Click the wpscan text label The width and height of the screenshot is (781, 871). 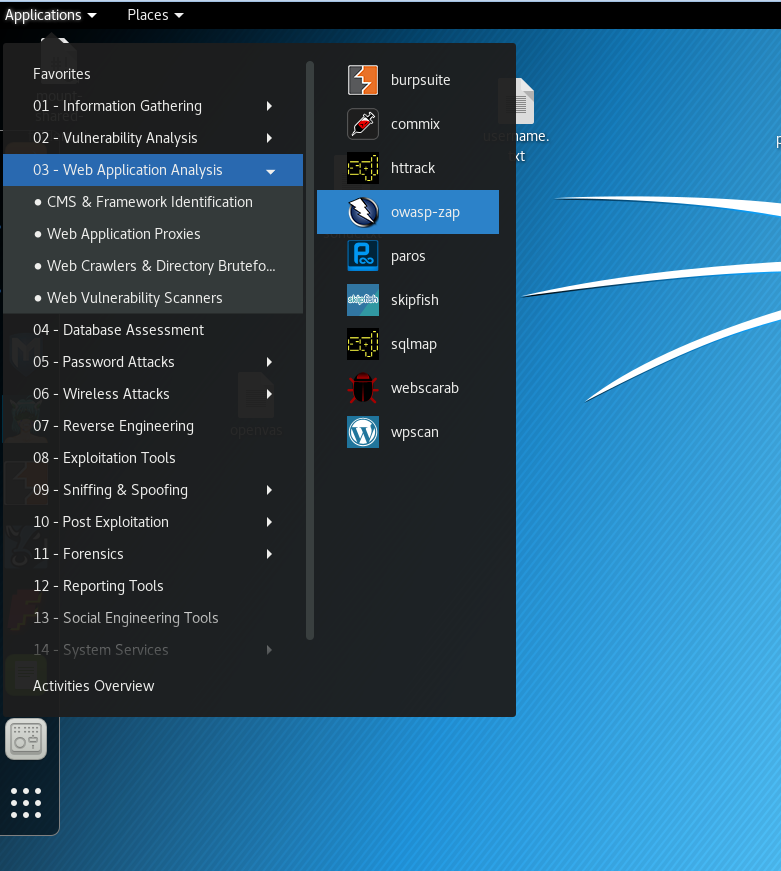pyautogui.click(x=414, y=432)
